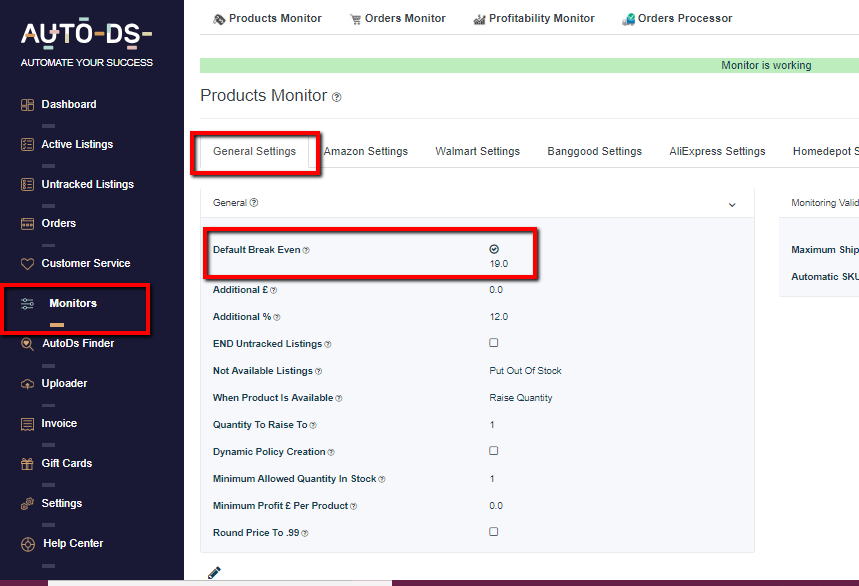Screen dimensions: 859x586
Task: Click help icon next to Default Break Even
Action: pos(306,250)
